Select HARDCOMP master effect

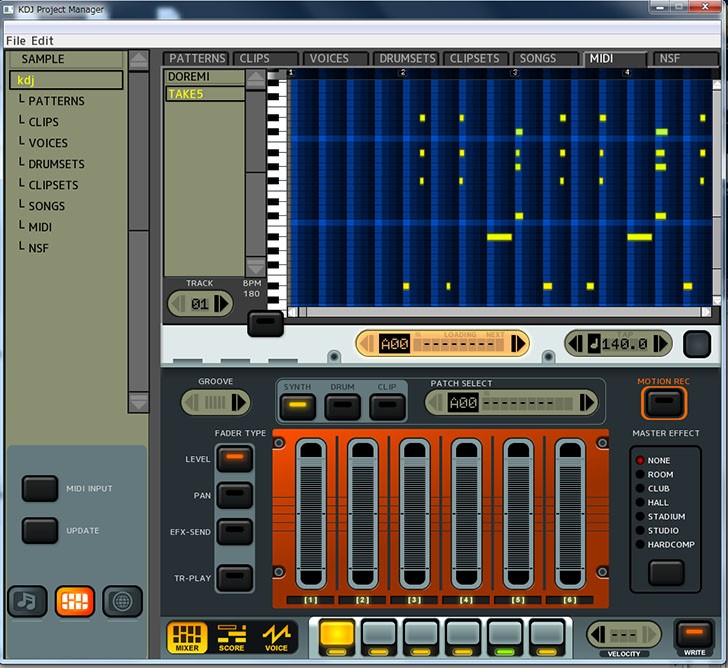665,544
